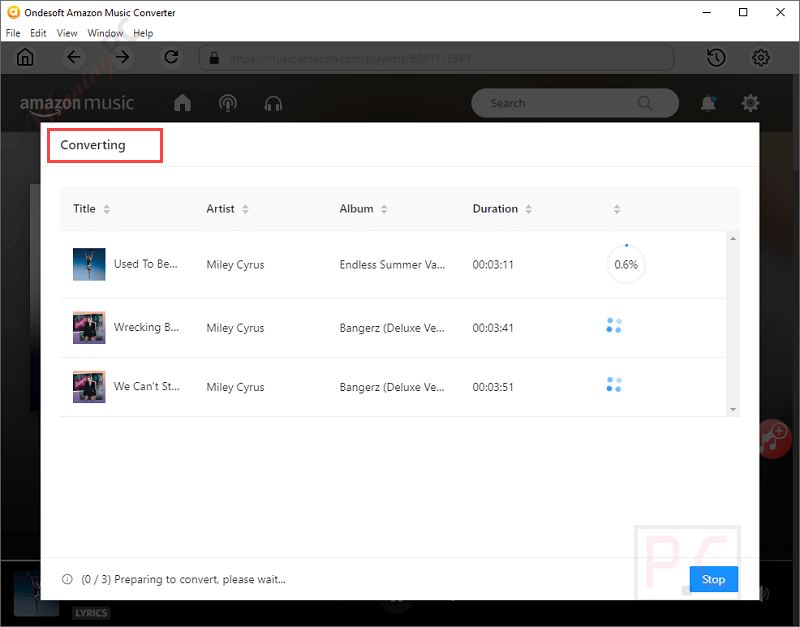The height and width of the screenshot is (627, 800).
Task: Click Miley Cyrus in the We Can't Stop row
Action: click(x=235, y=387)
